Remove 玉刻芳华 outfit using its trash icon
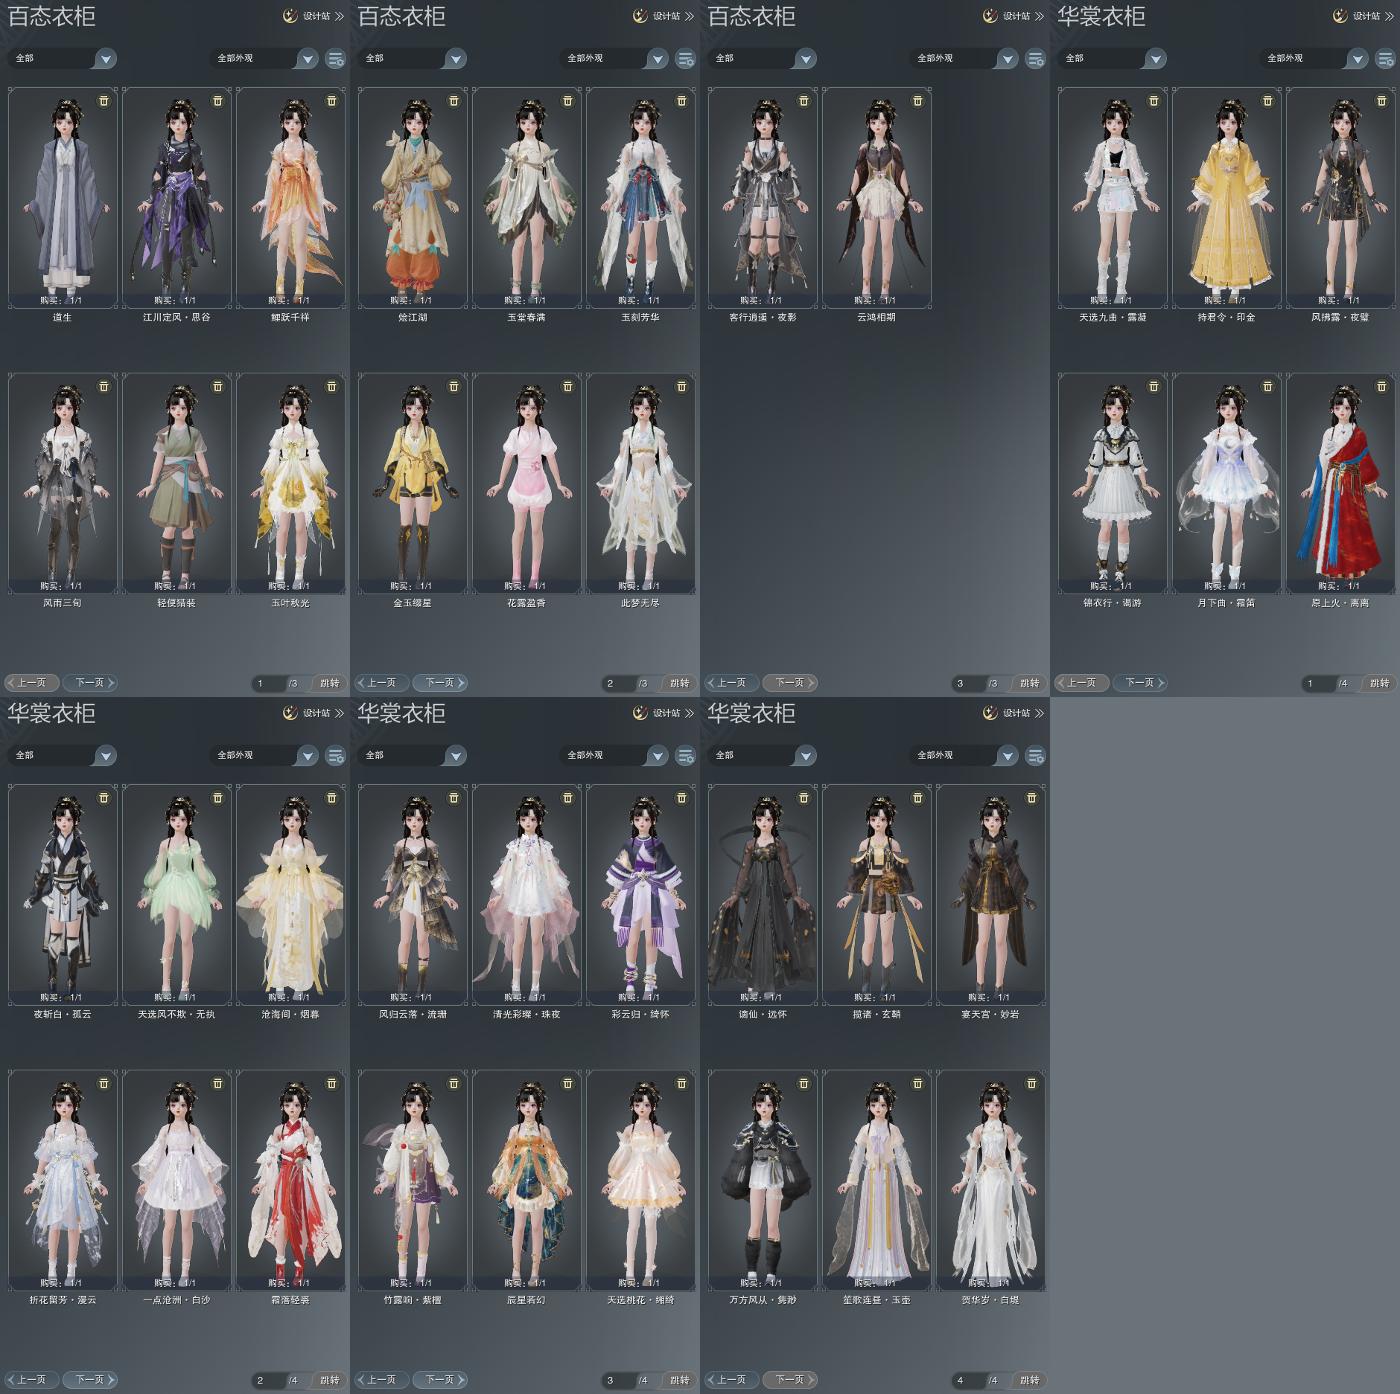Screen dimensions: 1400x1394 [x=682, y=101]
